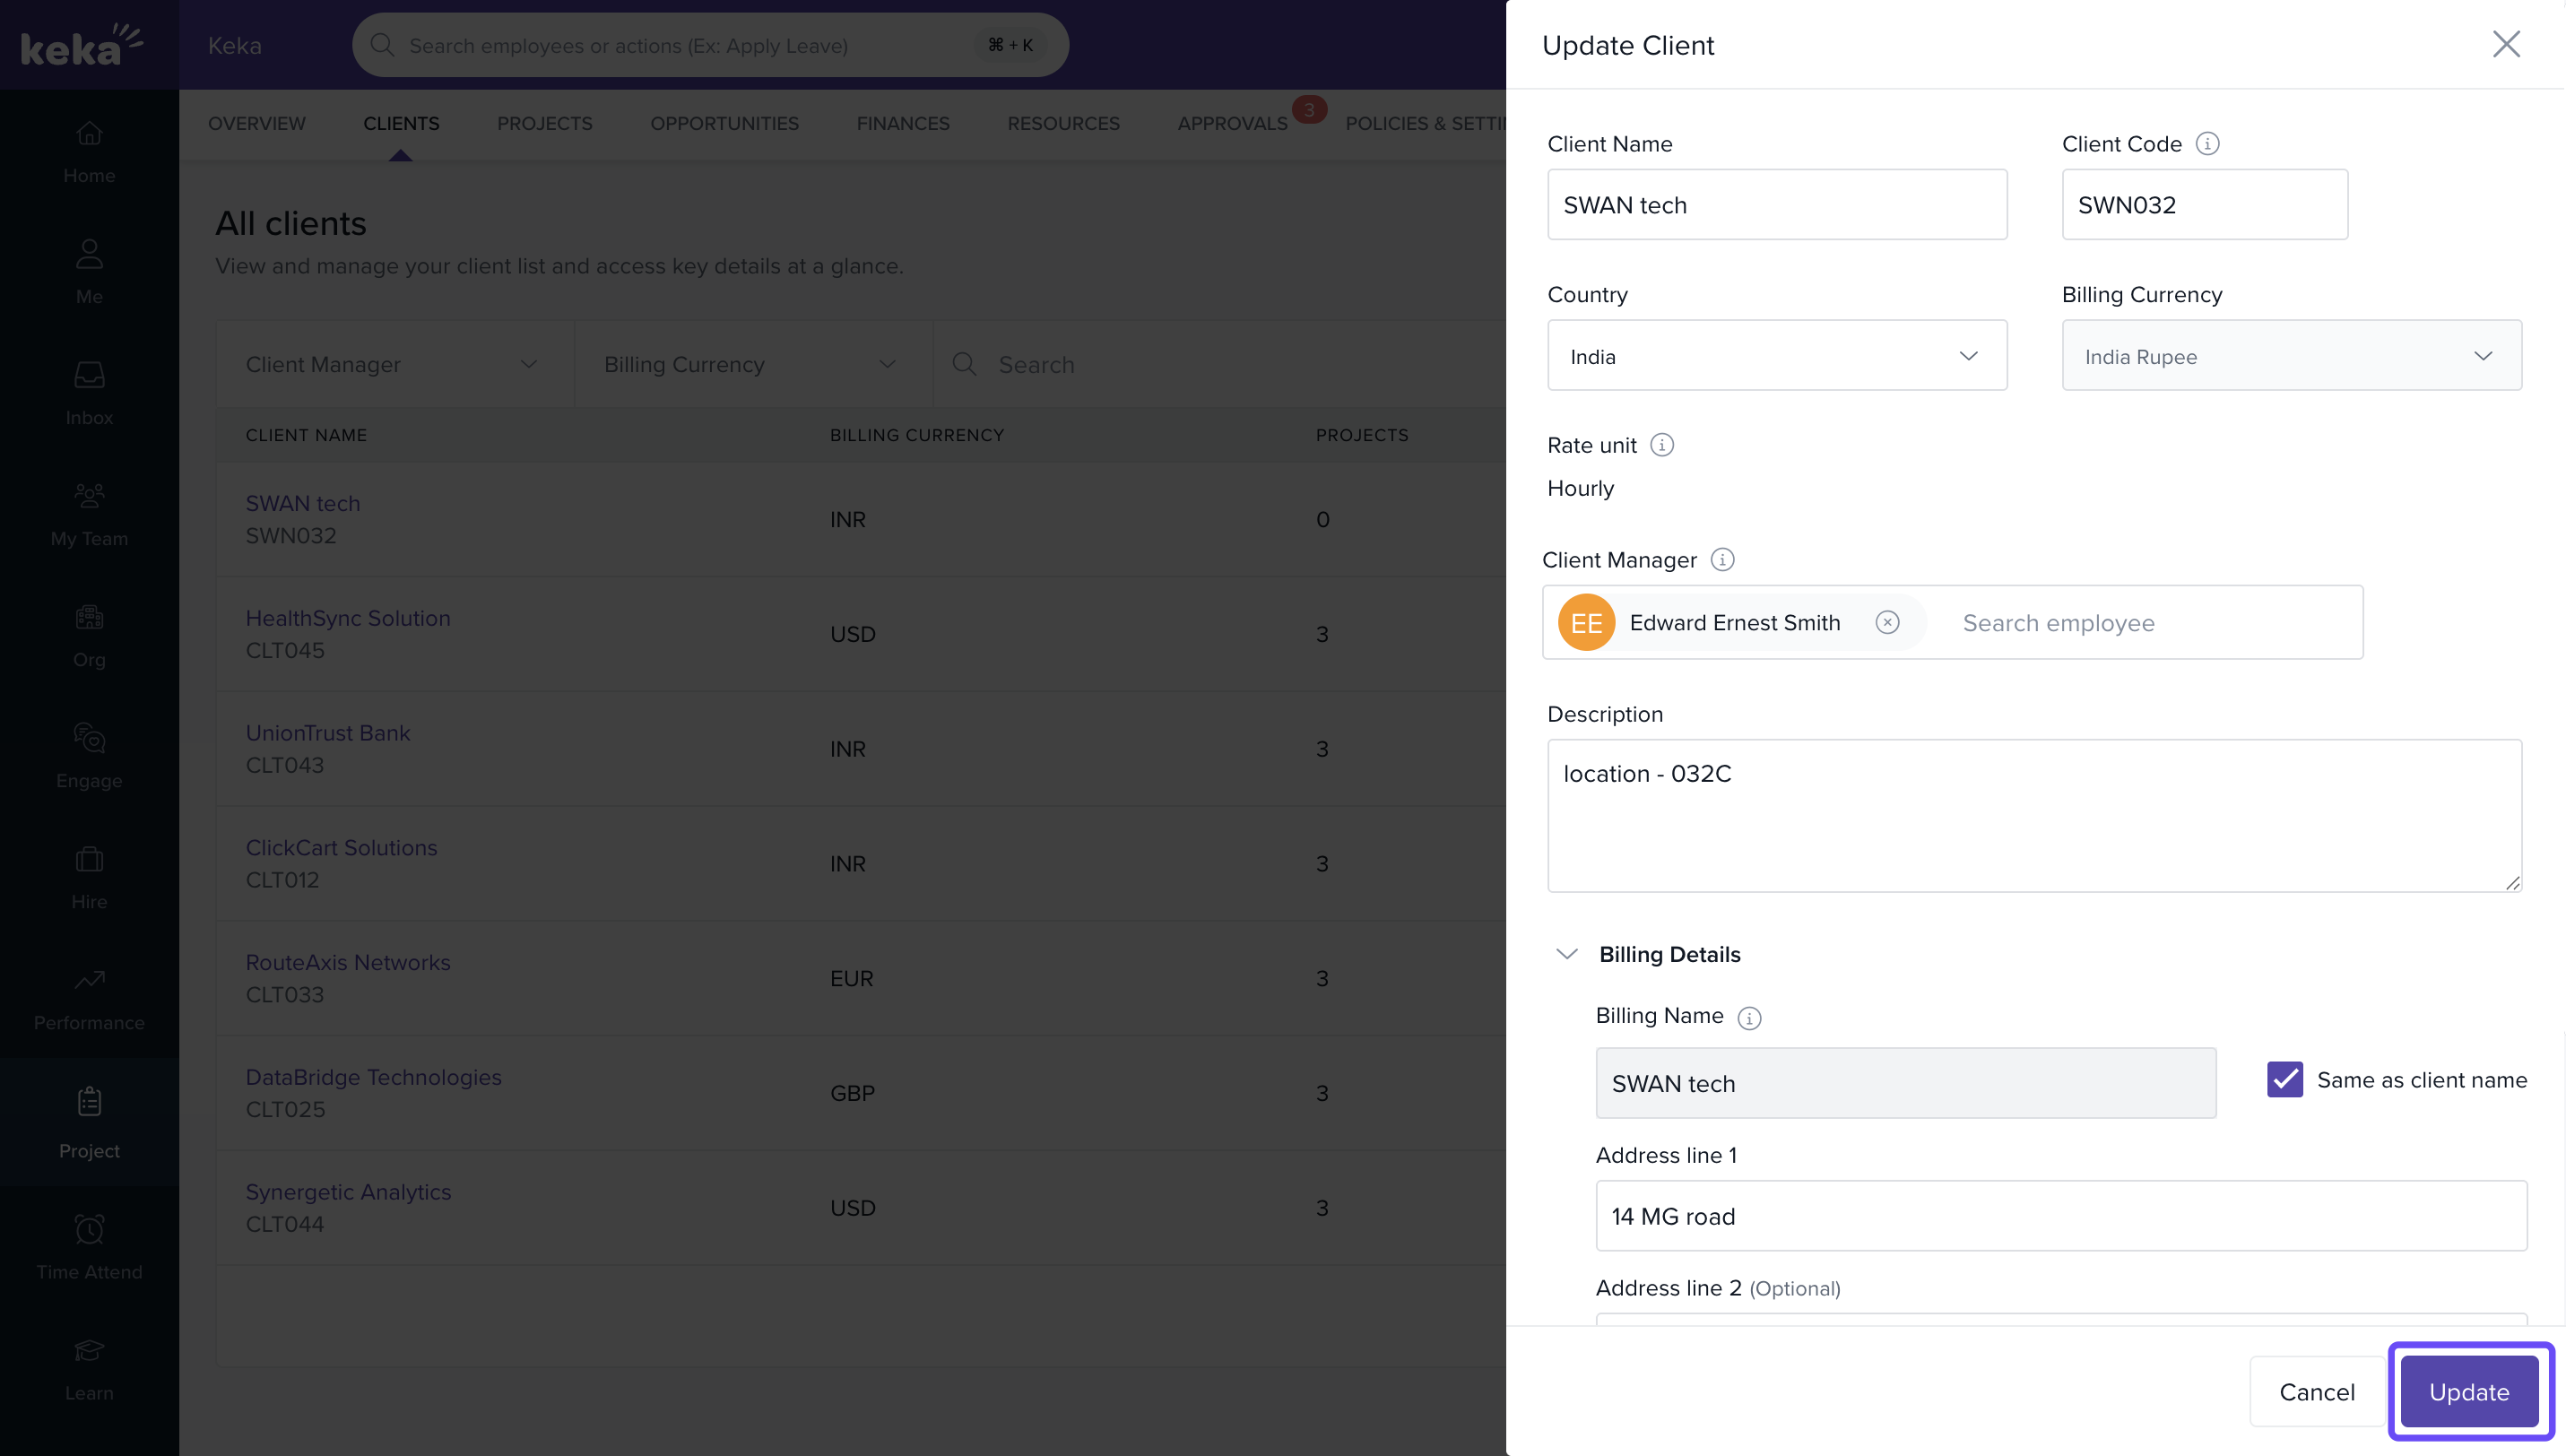Click the Update button

[x=2468, y=1391]
